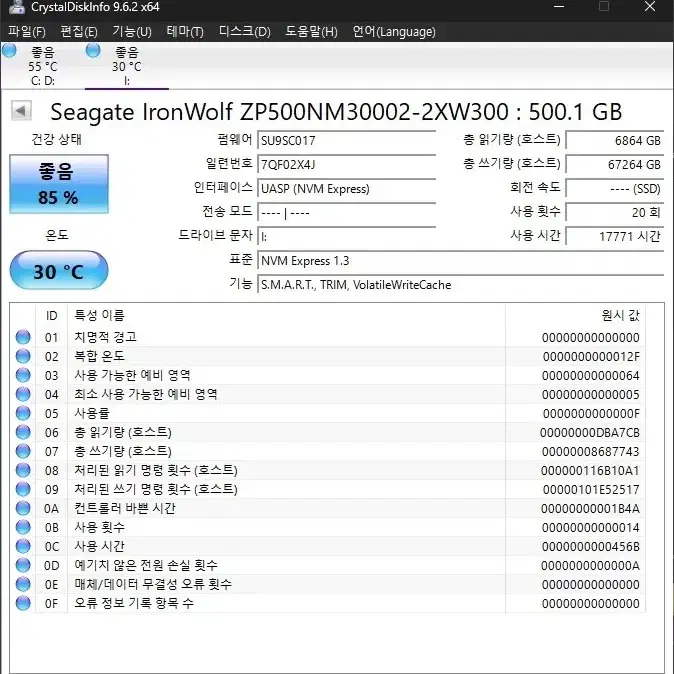Open the 편집(E) menu
Viewport: 674px width, 674px height.
79,31
